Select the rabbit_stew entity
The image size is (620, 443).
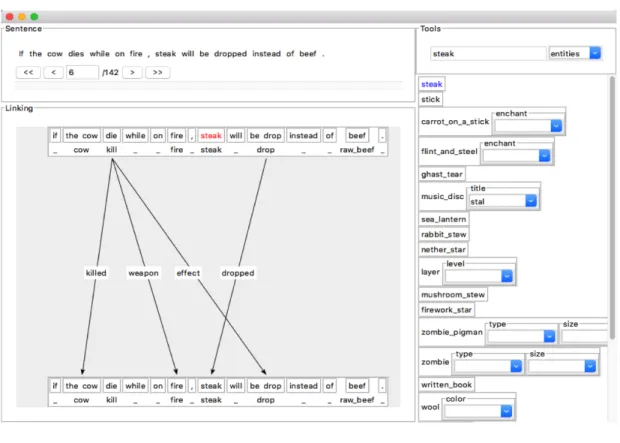(444, 235)
